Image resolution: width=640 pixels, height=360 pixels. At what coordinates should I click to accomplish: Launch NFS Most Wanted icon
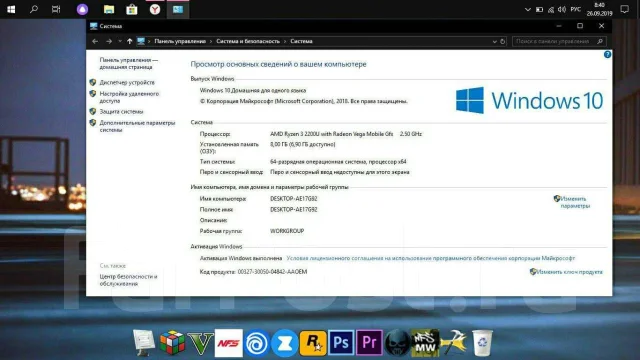(425, 343)
